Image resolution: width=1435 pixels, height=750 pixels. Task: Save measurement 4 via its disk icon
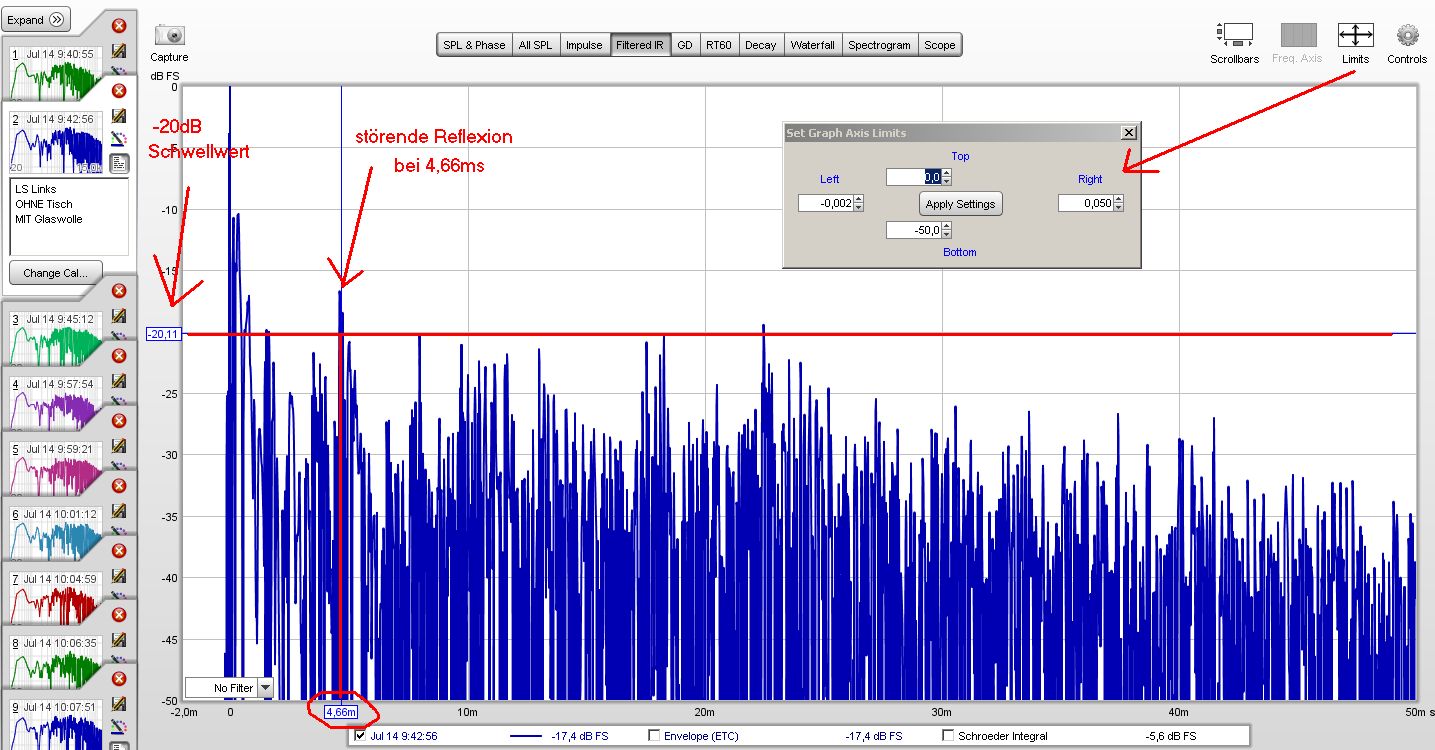pos(119,381)
